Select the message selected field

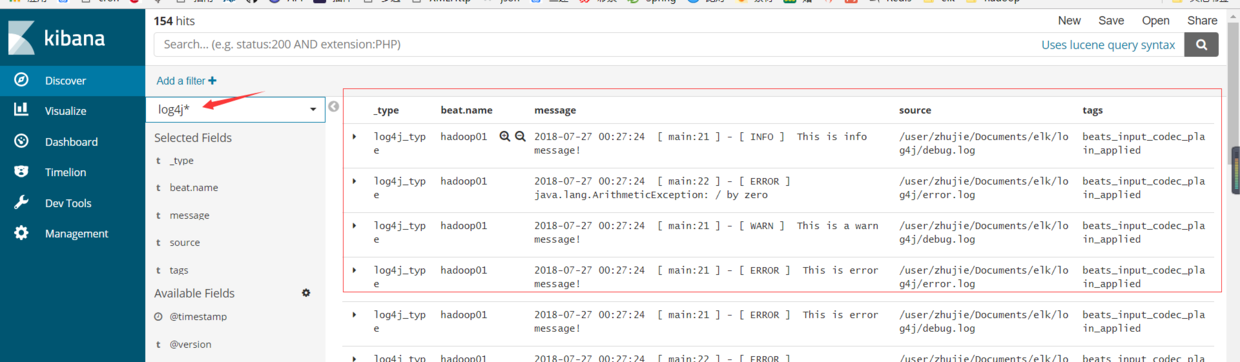click(x=190, y=215)
